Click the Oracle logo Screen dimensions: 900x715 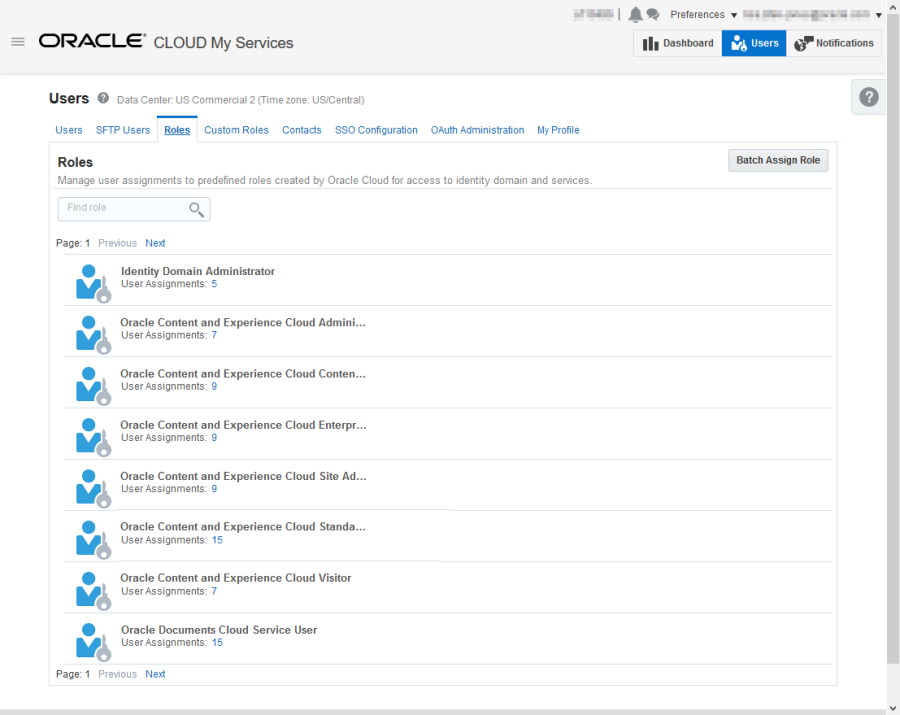click(x=92, y=41)
